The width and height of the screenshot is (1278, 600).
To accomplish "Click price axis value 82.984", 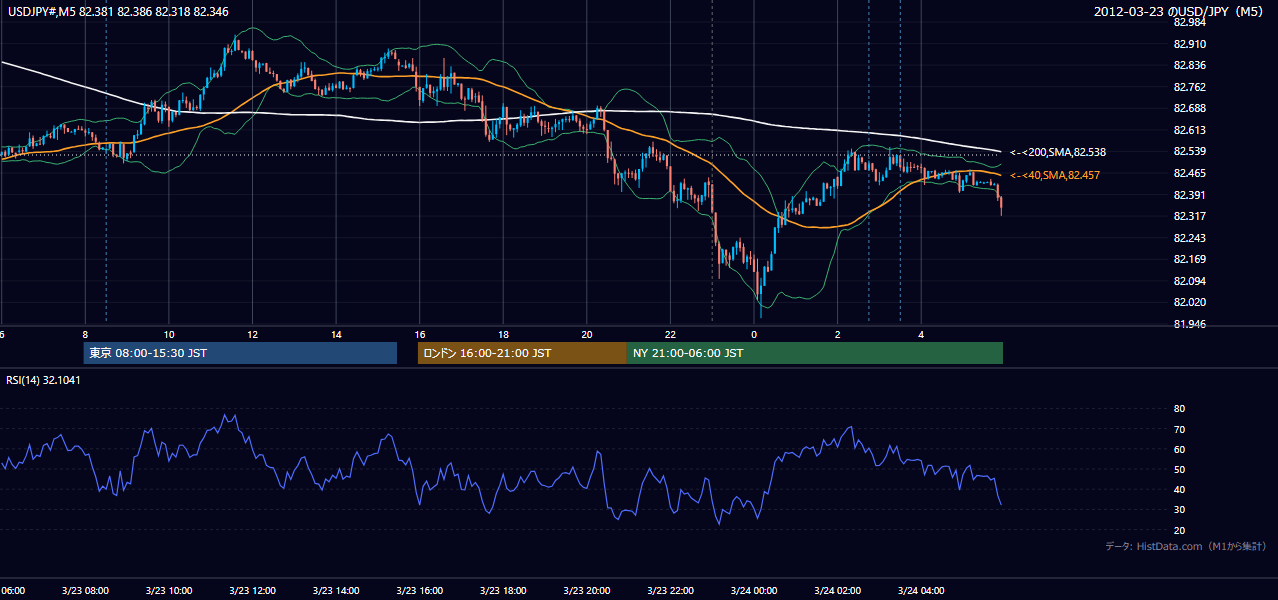I will pos(1189,22).
